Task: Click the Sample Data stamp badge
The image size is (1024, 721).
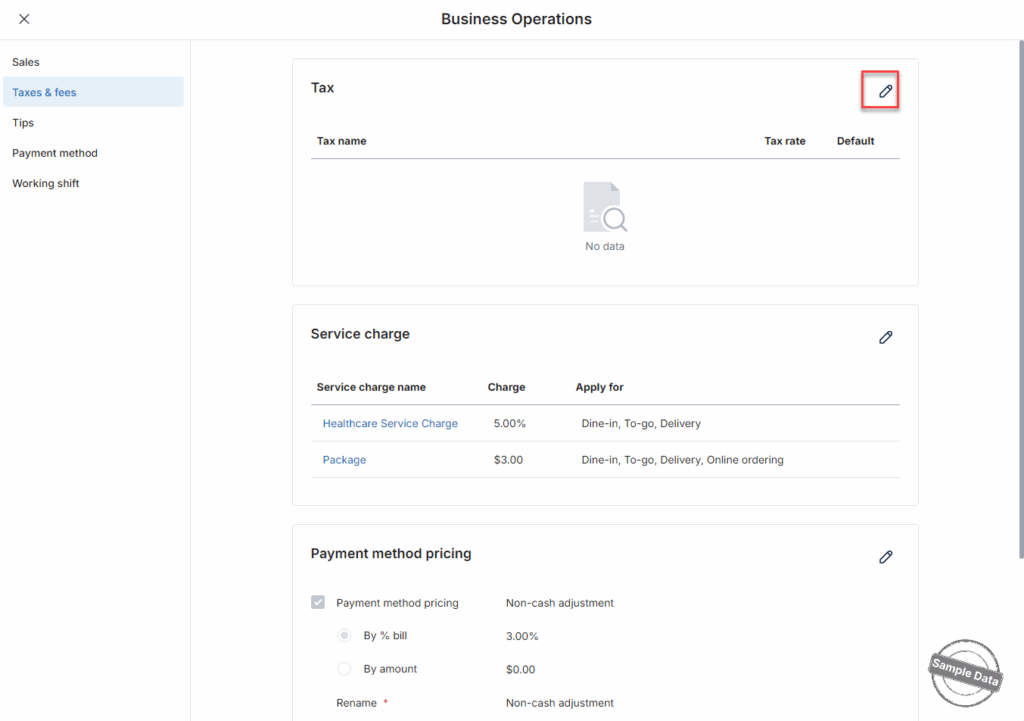Action: point(965,673)
